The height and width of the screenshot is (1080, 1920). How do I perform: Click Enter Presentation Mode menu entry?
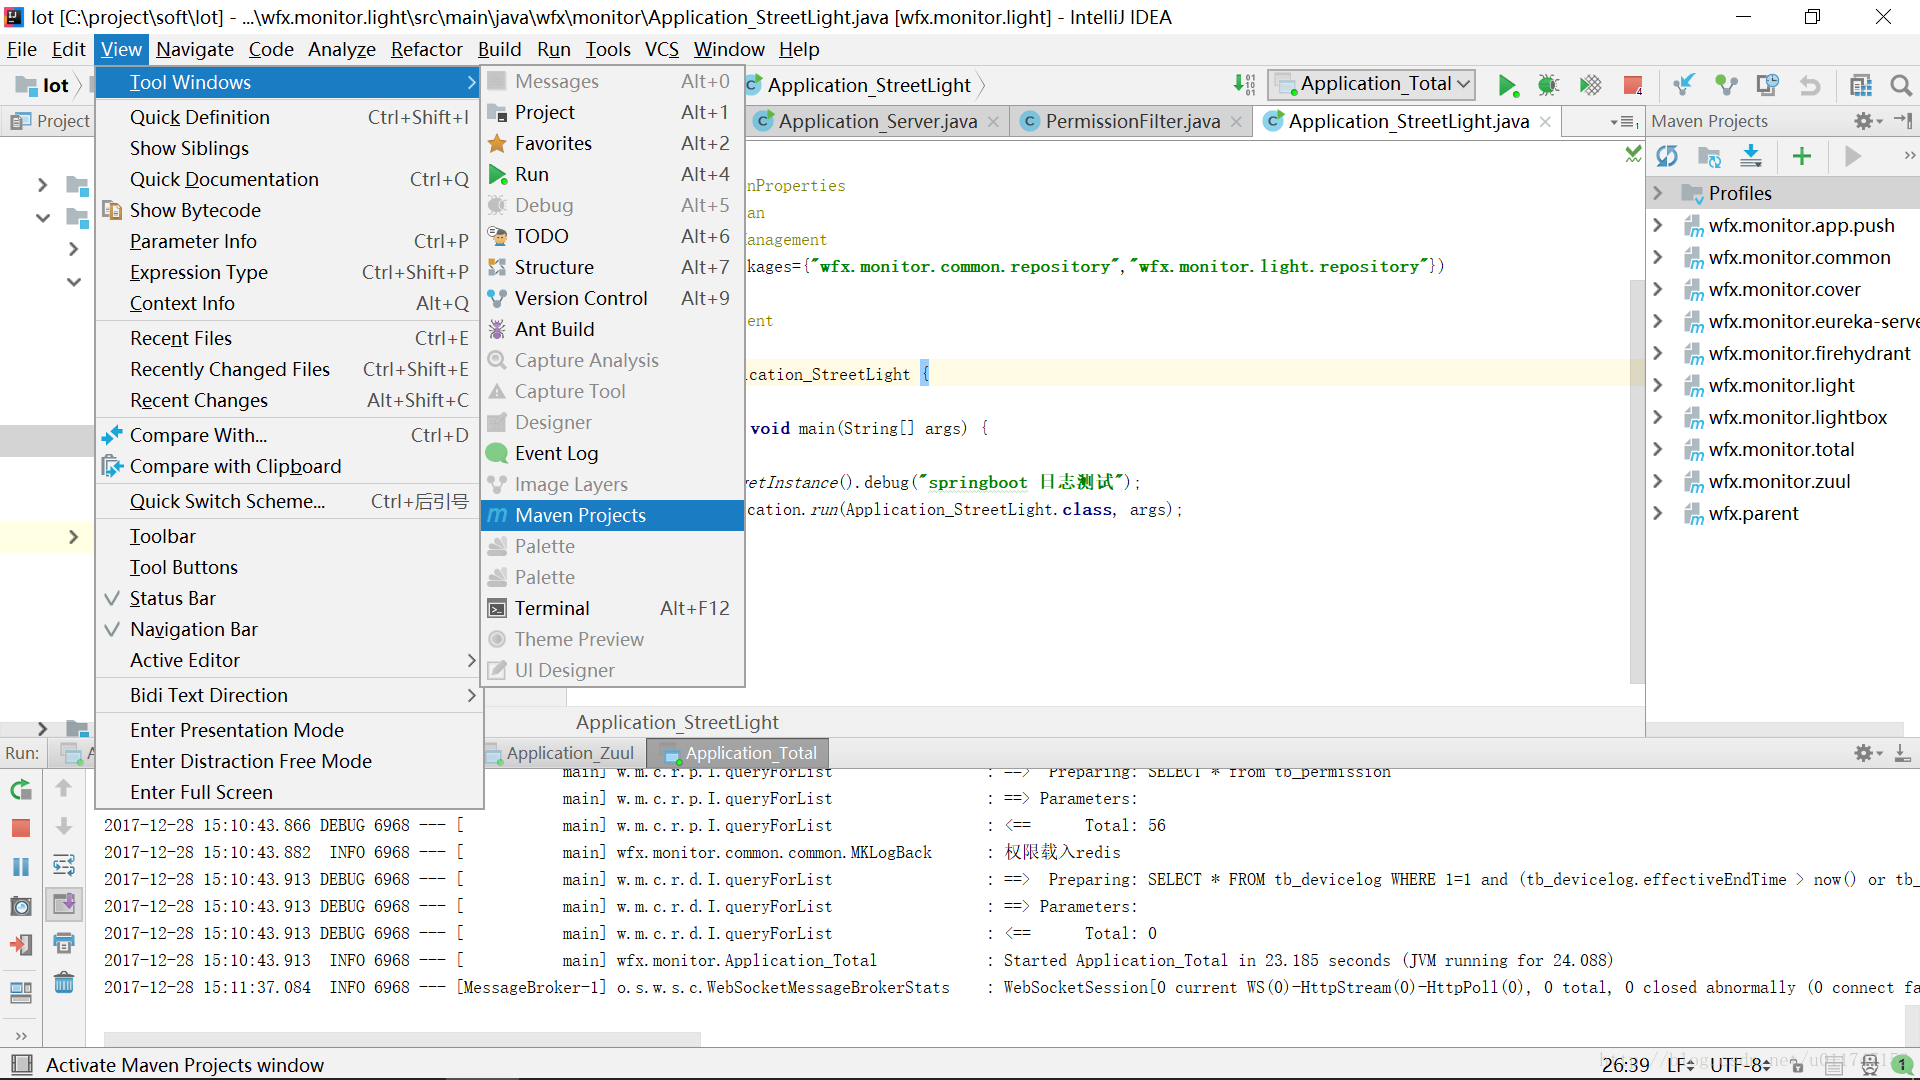pos(237,730)
